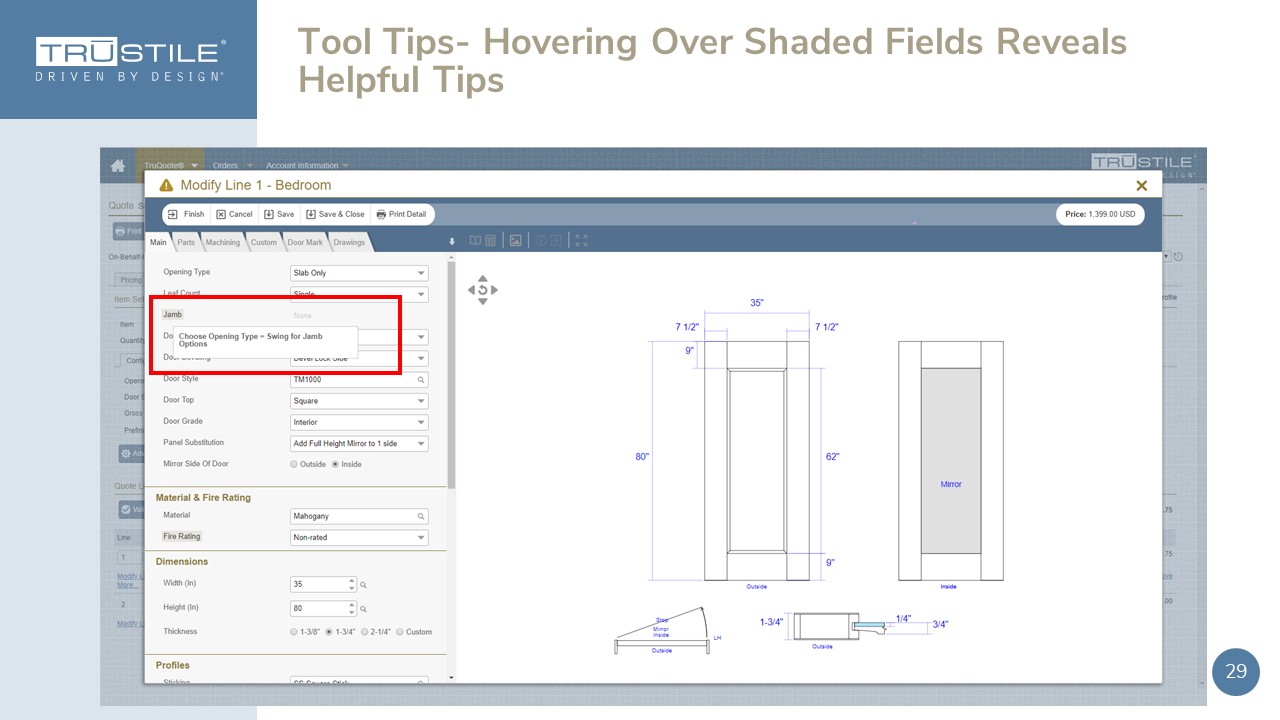Viewport: 1280px width, 720px height.
Task: Click the Material Mahogany field
Action: click(x=359, y=517)
